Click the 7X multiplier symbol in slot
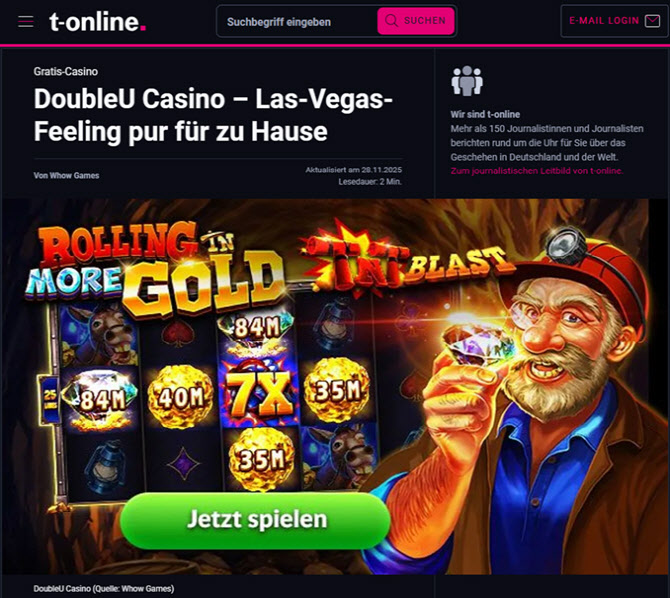Image resolution: width=670 pixels, height=598 pixels. pos(259,392)
